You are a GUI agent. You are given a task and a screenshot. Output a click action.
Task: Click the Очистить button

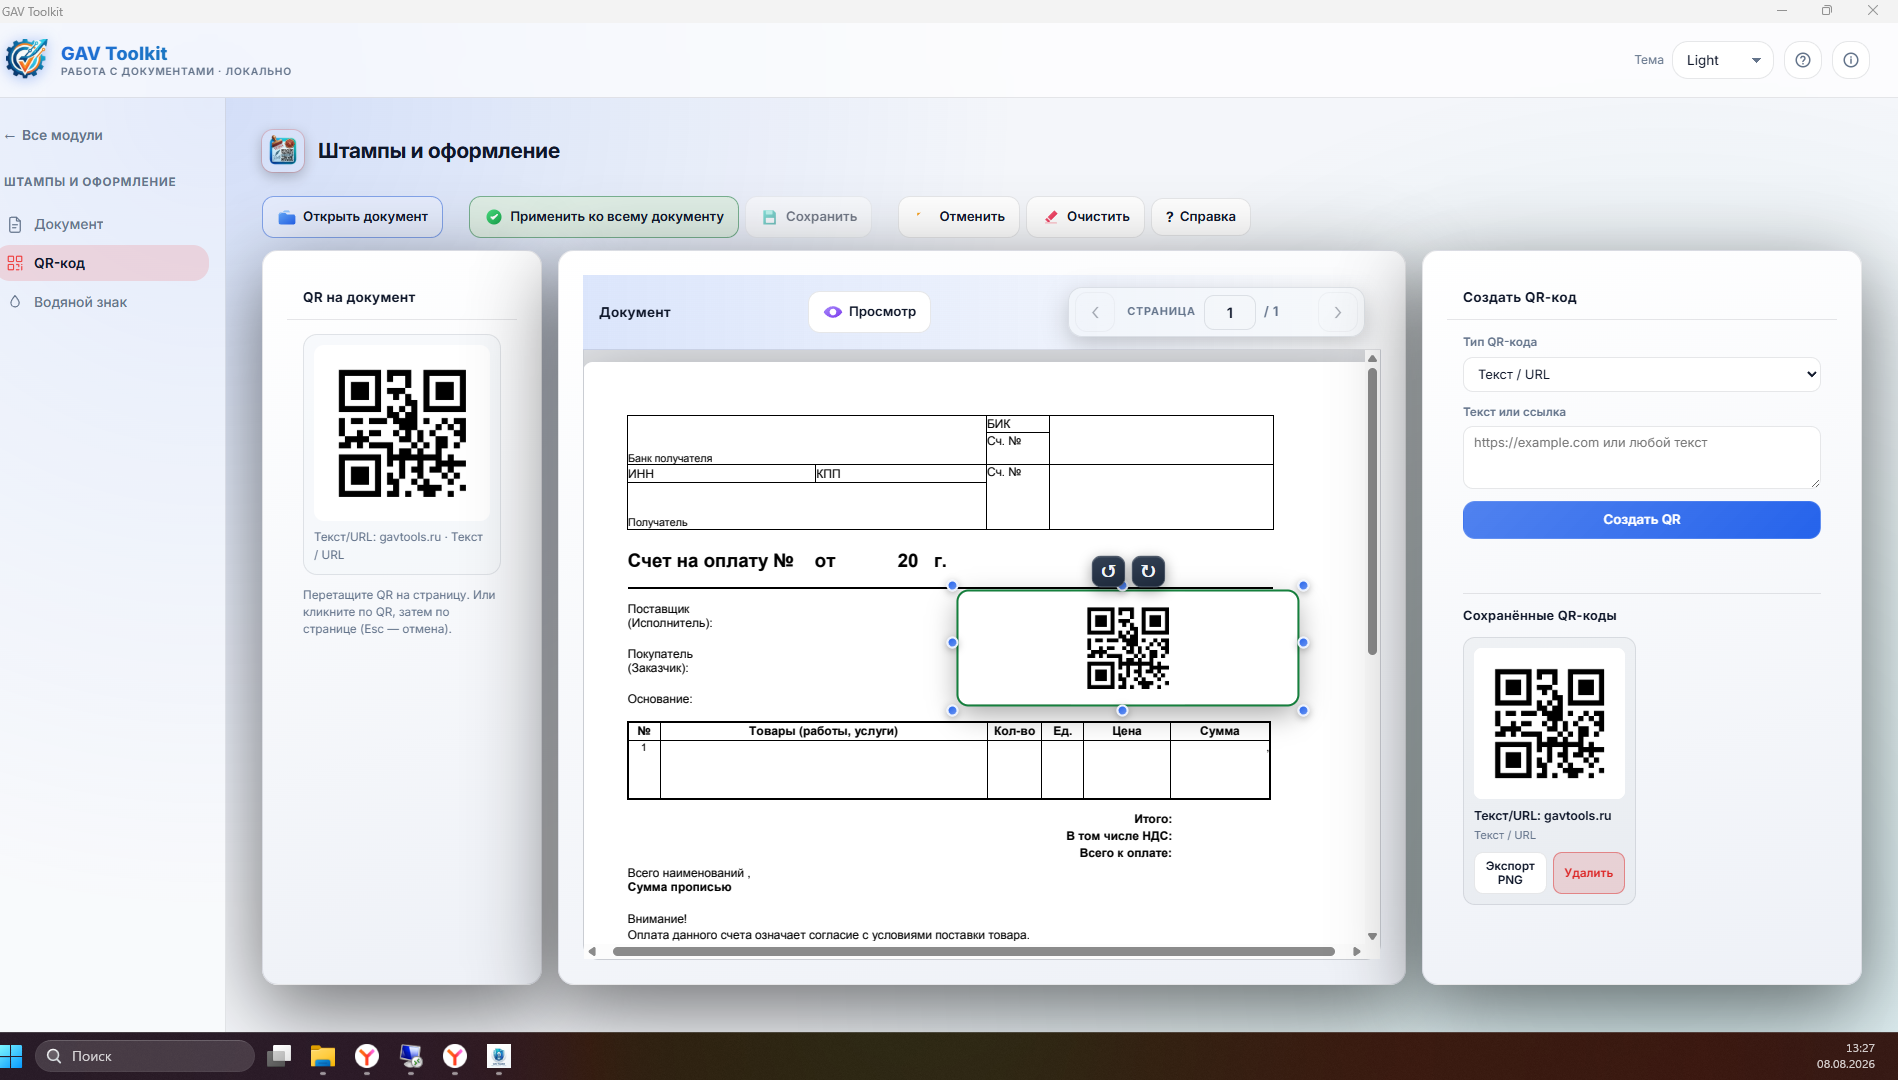1086,217
